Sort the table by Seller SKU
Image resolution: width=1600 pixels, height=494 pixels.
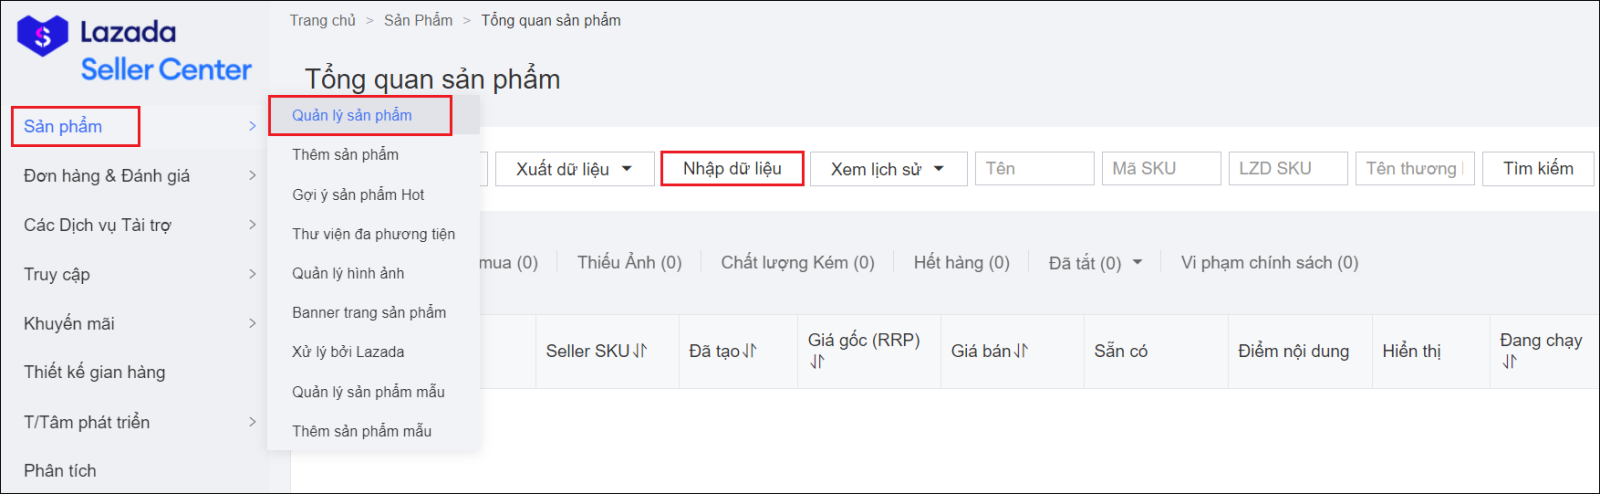(x=640, y=351)
